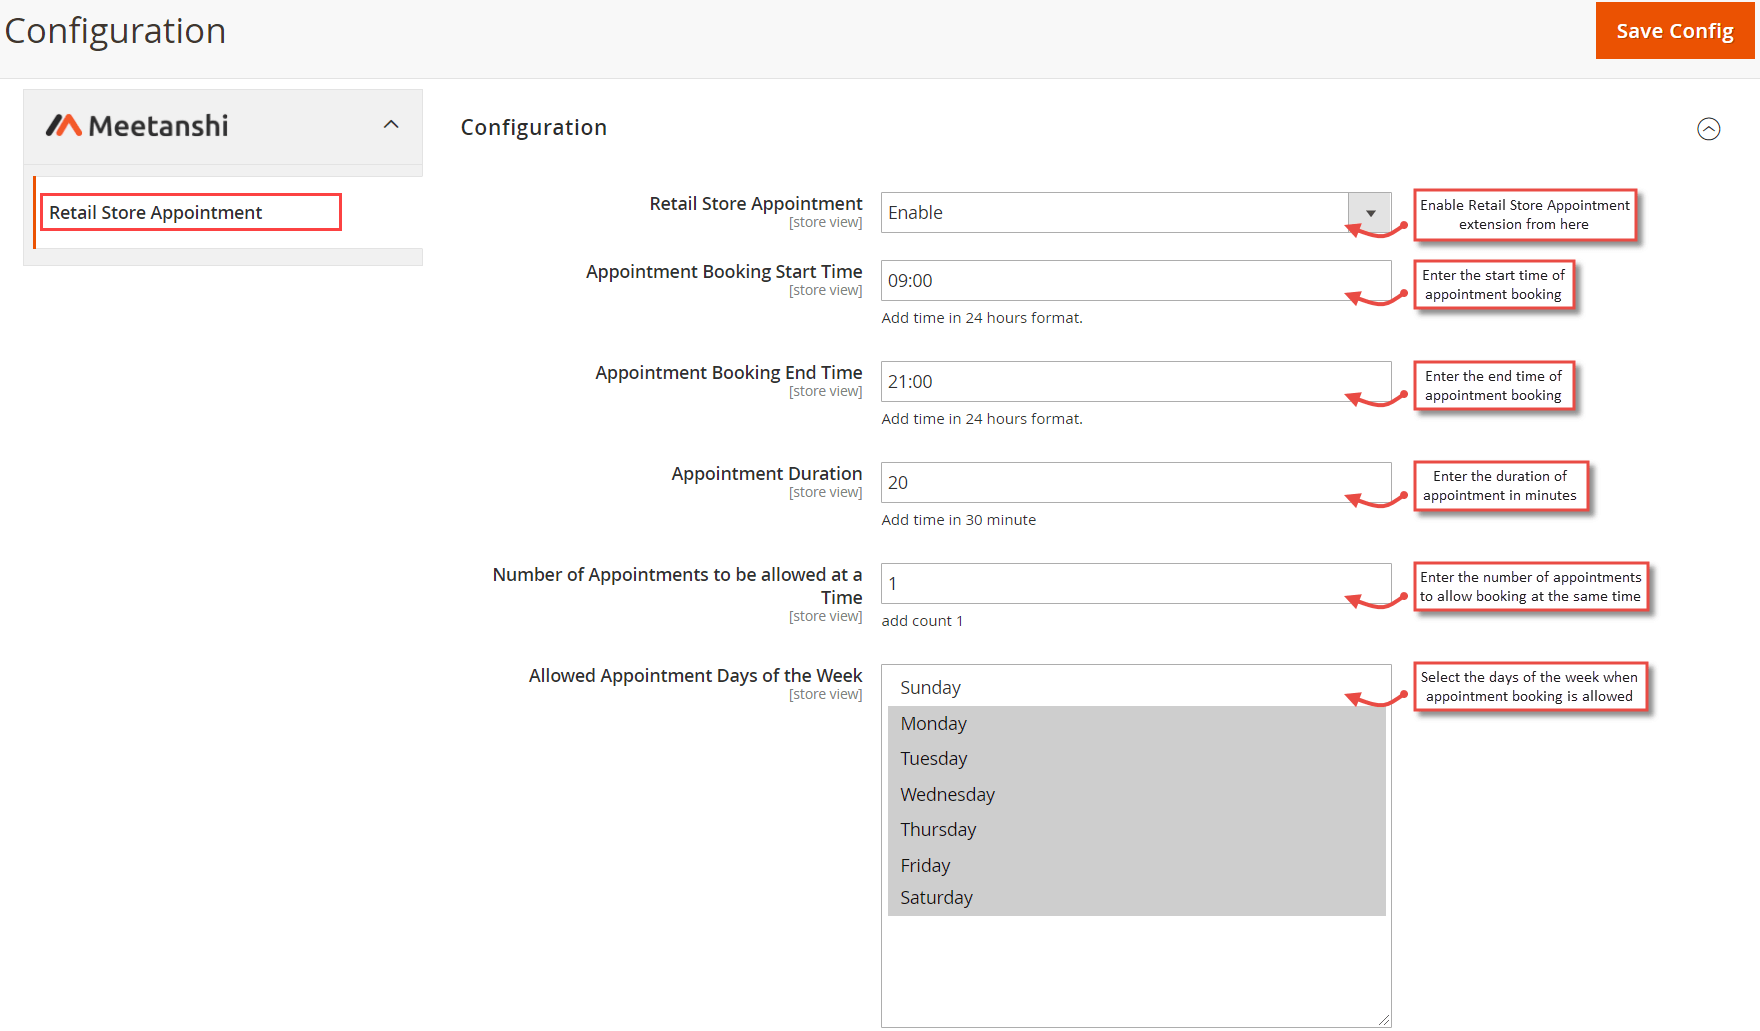The height and width of the screenshot is (1031, 1760).
Task: Select Tuesday in the weekday selector
Action: pos(933,758)
